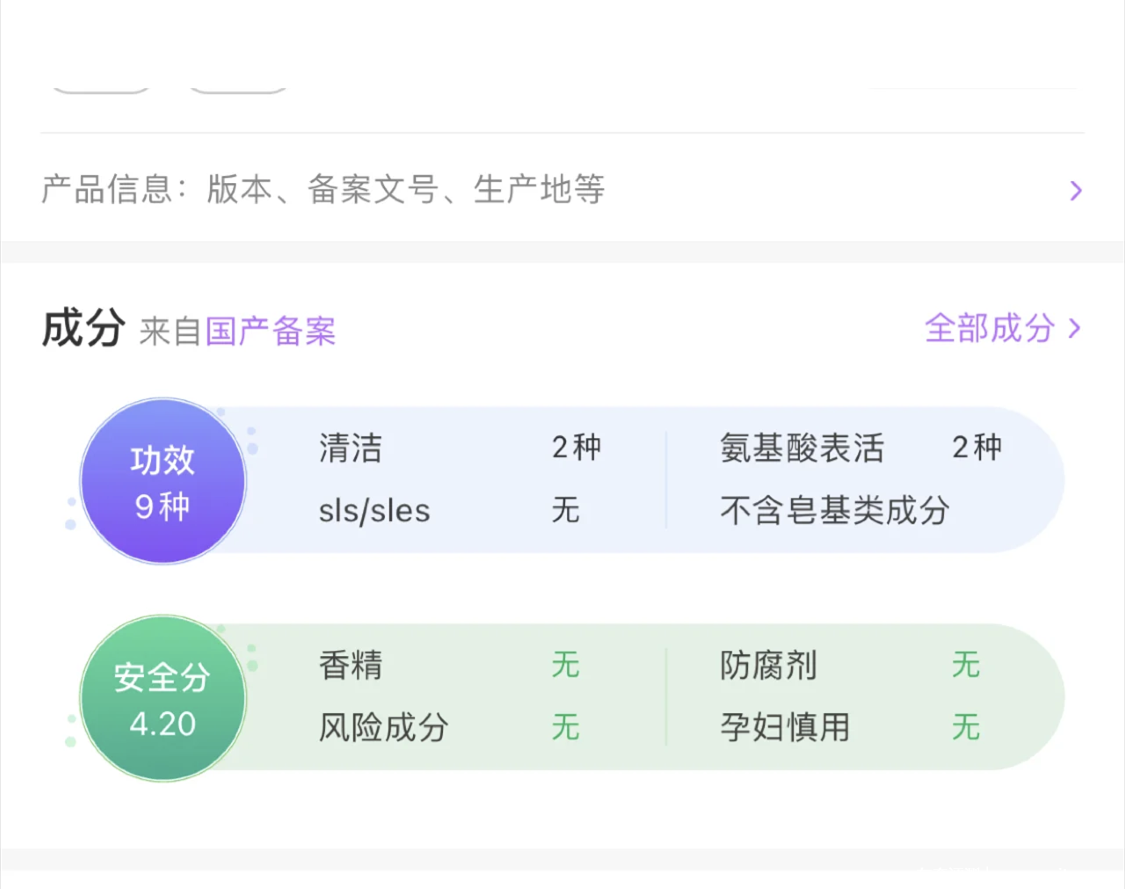The width and height of the screenshot is (1125, 889).
Task: Tap the purple 功效 9种 circle badge
Action: 163,483
